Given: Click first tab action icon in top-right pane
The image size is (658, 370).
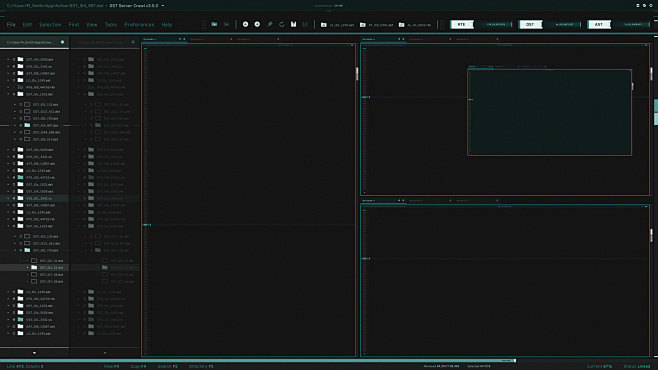Looking at the screenshot, I should pyautogui.click(x=399, y=39).
